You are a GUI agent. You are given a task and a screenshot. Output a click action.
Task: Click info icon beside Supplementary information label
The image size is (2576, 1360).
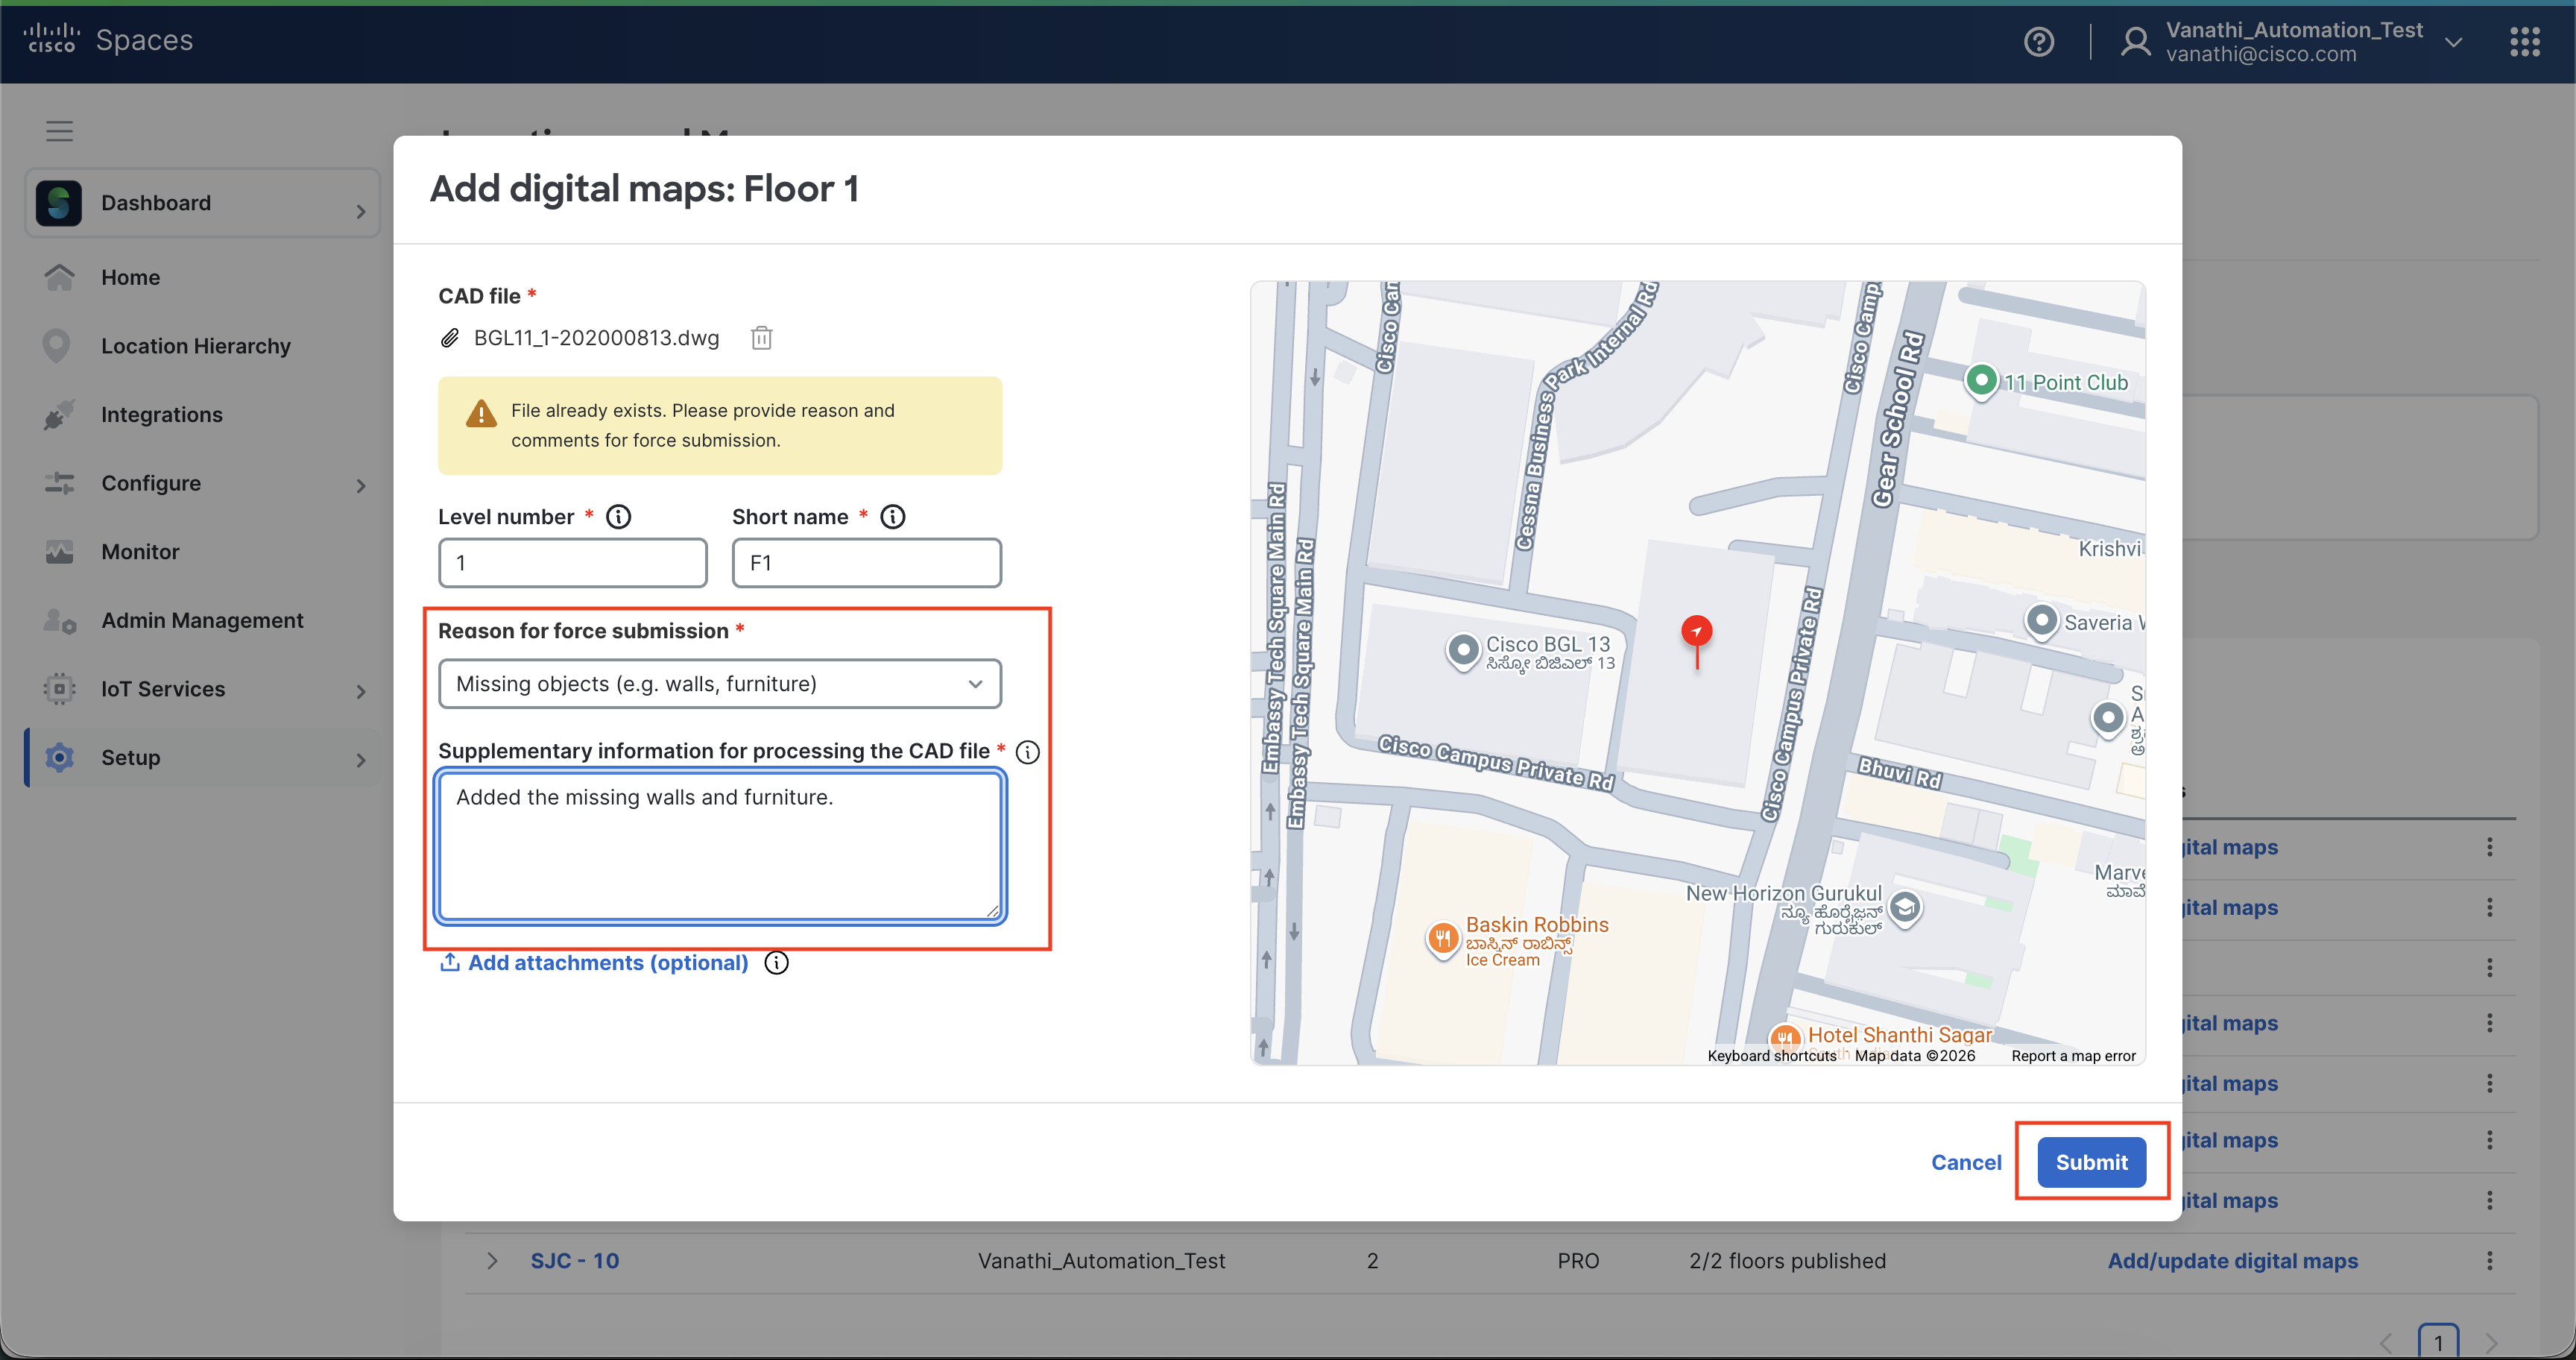[1028, 752]
